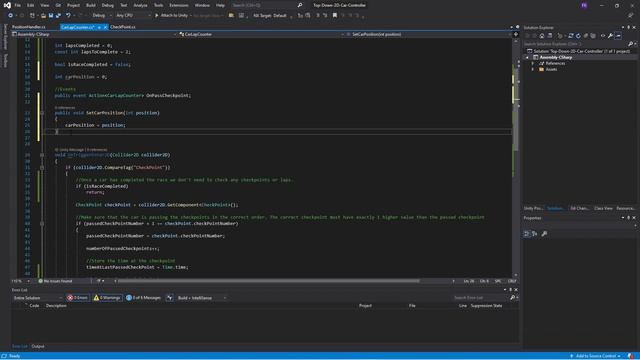Click Solution Explorer Home icon
This screenshot has width=640, height=360.
[x=542, y=36]
